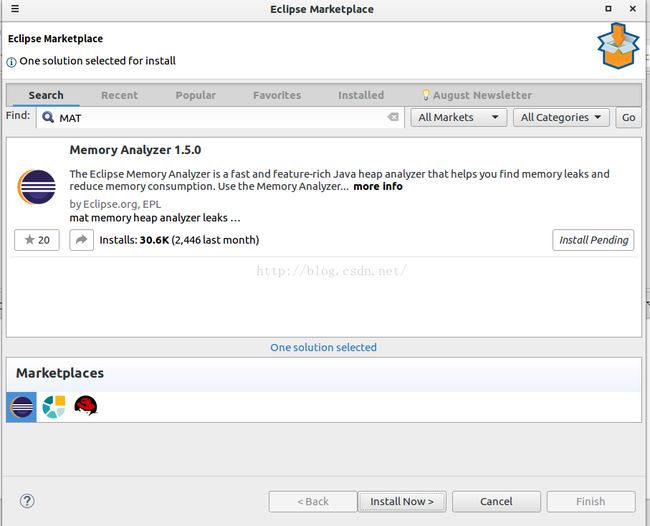
Task: Click the mat memory heap analyzer tags
Action: [155, 218]
